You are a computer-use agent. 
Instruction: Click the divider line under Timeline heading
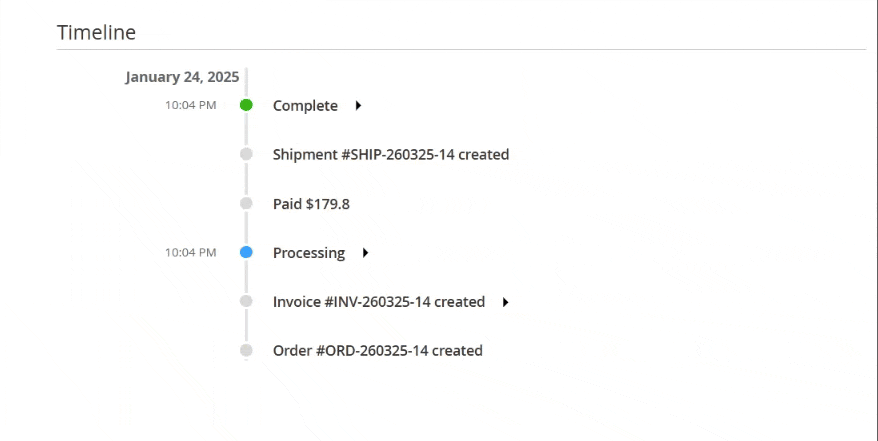(461, 49)
